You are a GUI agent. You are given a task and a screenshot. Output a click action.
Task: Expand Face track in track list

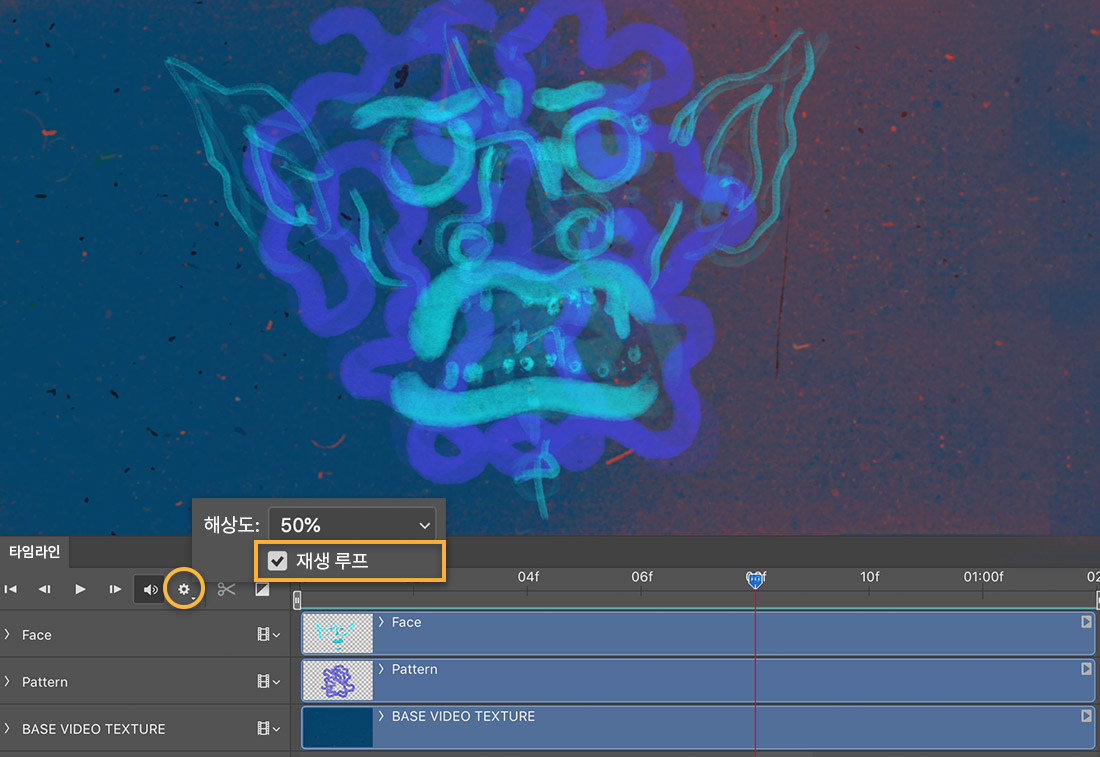pos(7,634)
